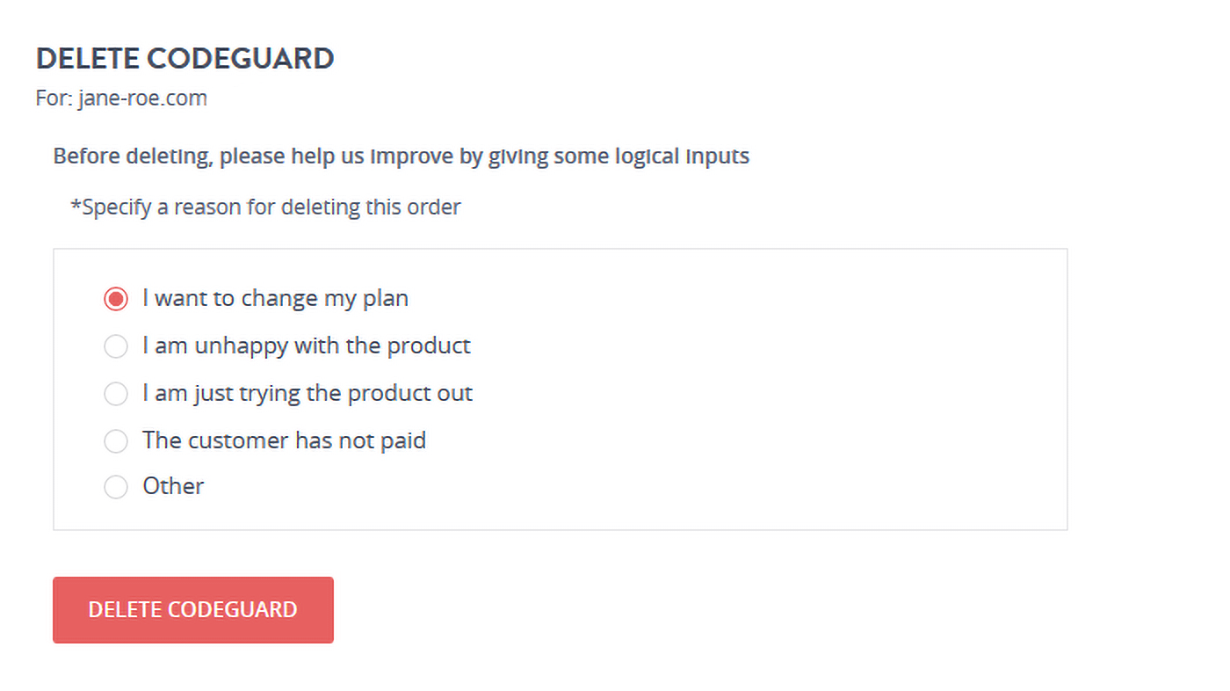
Task: Click the empty space inside the reasons box
Action: (x=770, y=390)
